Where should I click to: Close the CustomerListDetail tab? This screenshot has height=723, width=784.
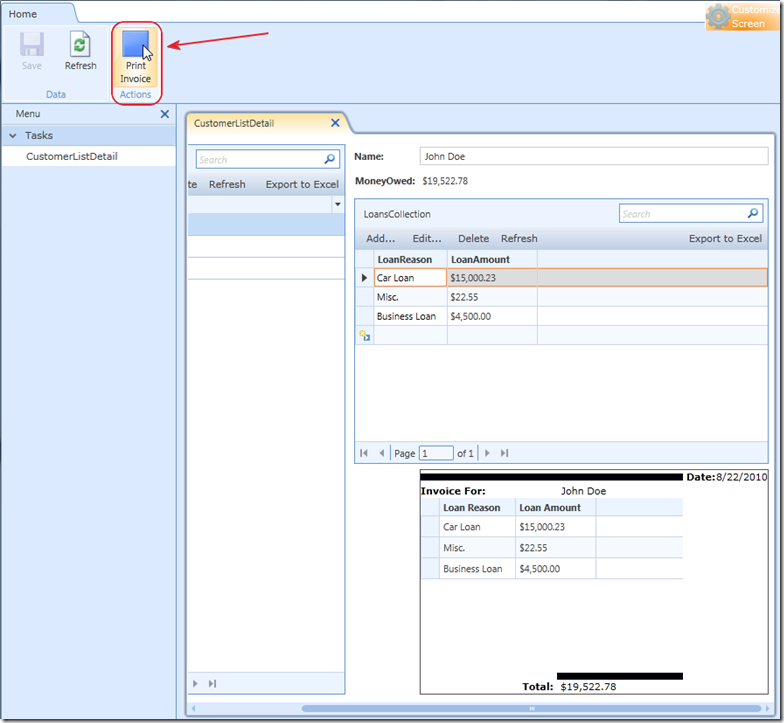pos(335,123)
